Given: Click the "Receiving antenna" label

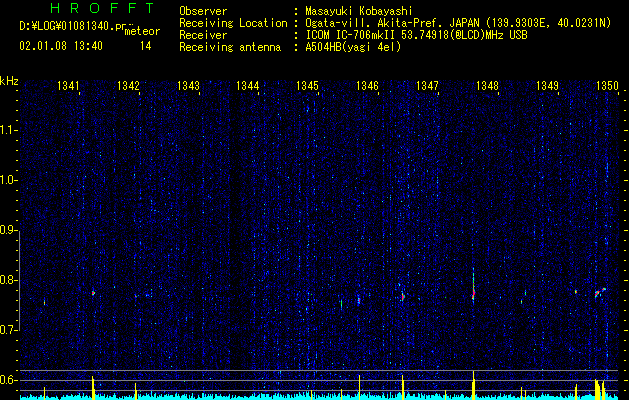Looking at the screenshot, I should tap(230, 47).
